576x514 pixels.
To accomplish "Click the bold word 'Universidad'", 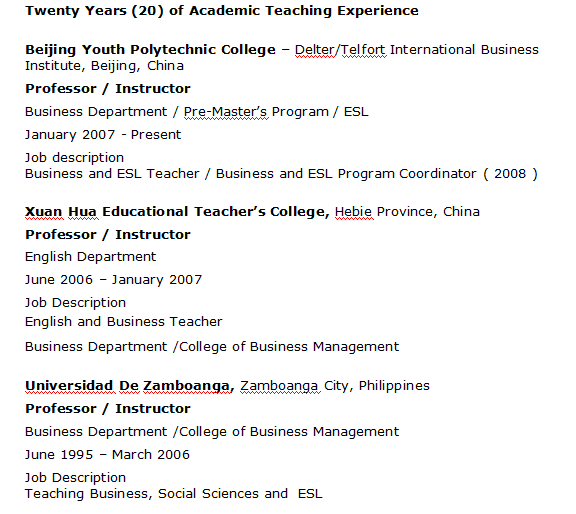I will [x=69, y=386].
